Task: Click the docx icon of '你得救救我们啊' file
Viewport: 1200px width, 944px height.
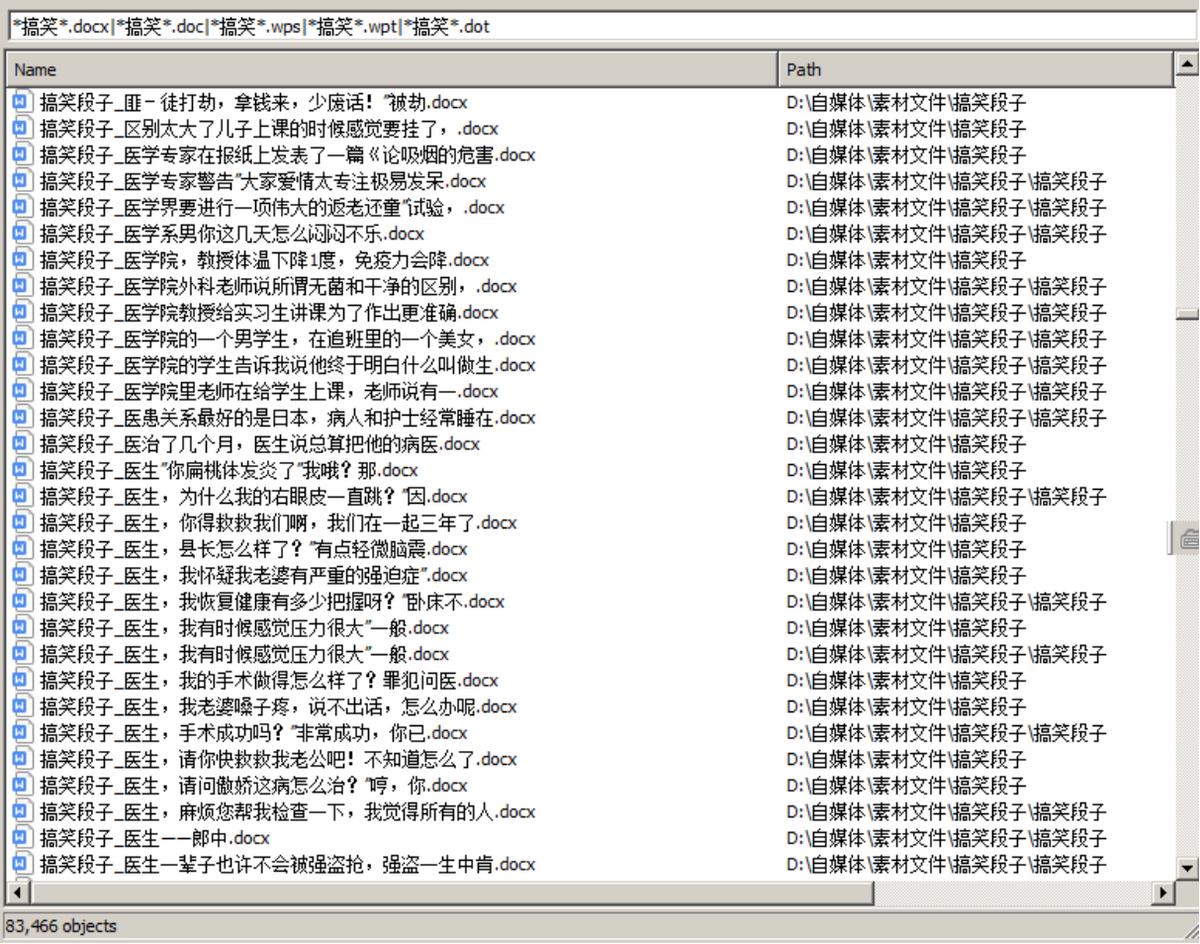Action: click(x=21, y=522)
